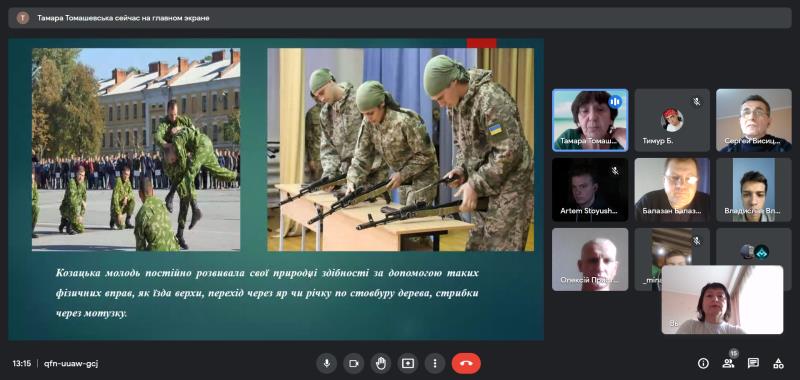Start screen presentation via the share screen icon
Image resolution: width=800 pixels, height=380 pixels.
point(408,363)
